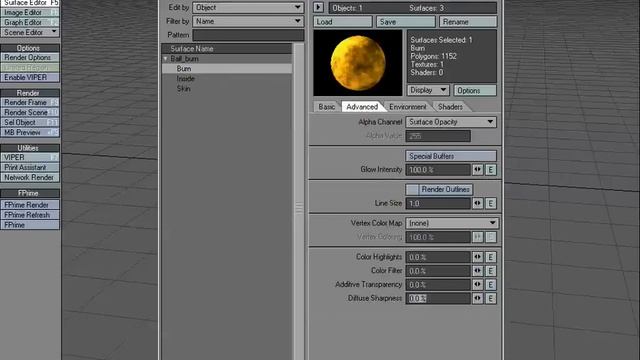This screenshot has width=640, height=360.
Task: Click FPrime Render button
Action: 30,205
